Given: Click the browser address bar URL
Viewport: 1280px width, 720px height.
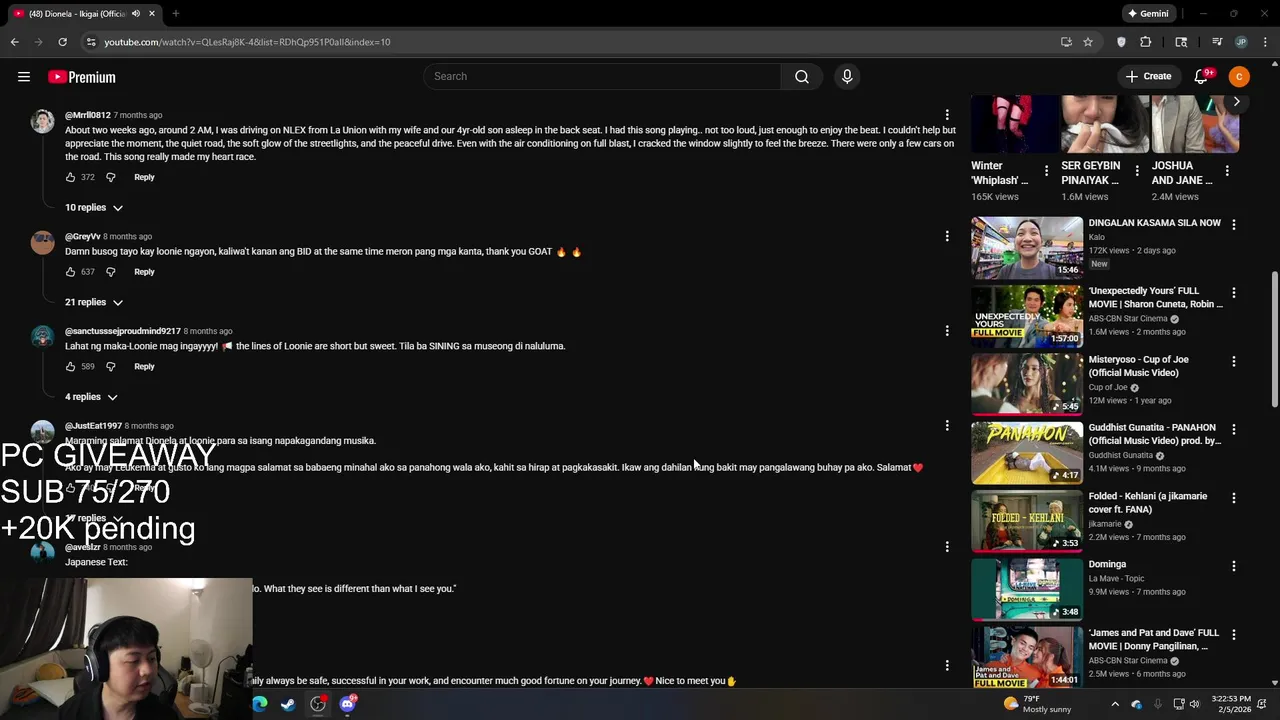Looking at the screenshot, I should [247, 42].
